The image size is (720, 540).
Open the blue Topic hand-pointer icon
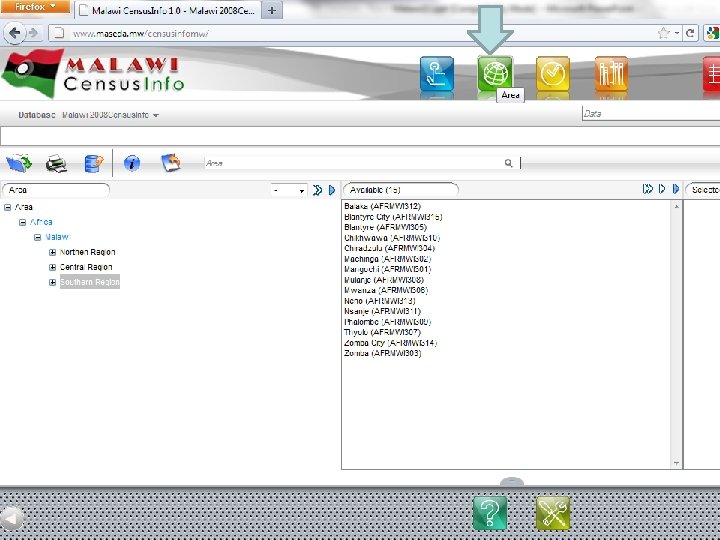point(437,73)
